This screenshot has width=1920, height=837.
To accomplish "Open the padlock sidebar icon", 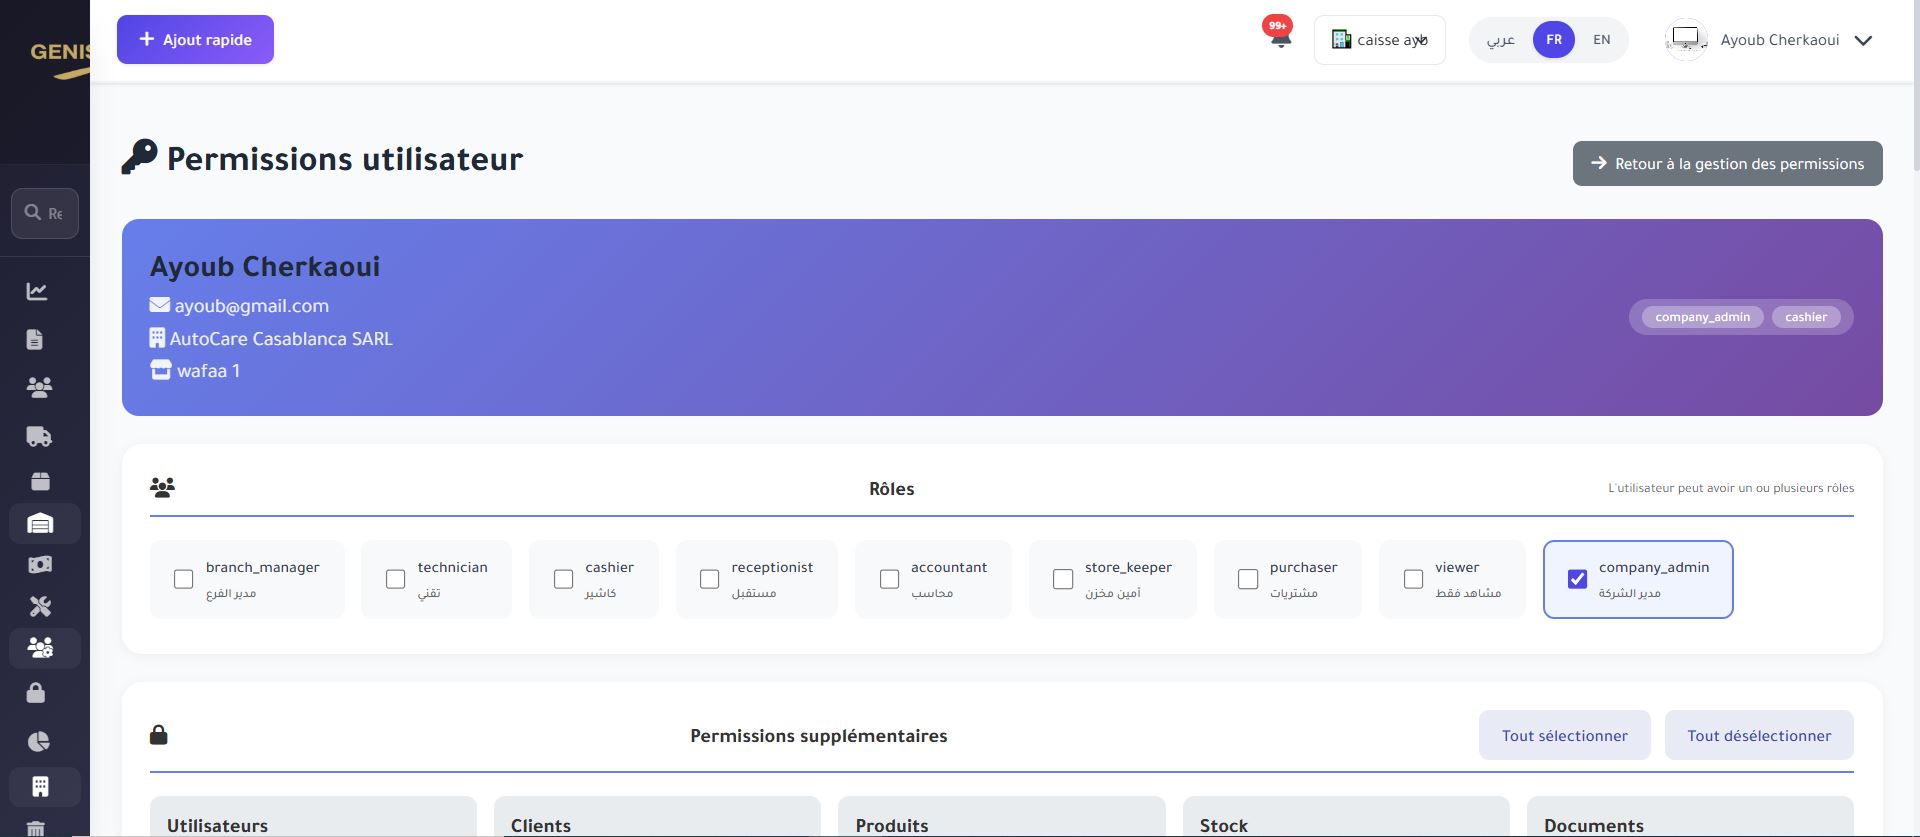I will pyautogui.click(x=36, y=693).
